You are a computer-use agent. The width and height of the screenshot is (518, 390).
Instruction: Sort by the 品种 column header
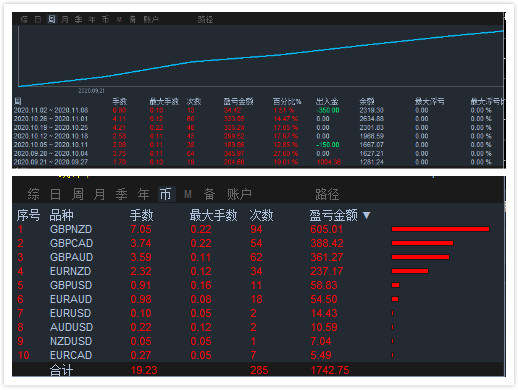click(61, 215)
